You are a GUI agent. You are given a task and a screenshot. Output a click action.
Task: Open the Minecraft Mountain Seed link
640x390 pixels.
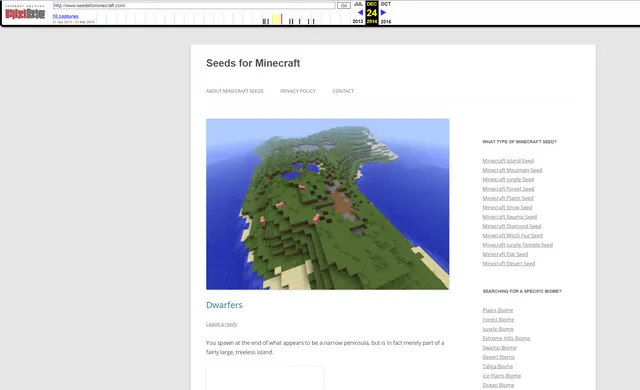click(x=512, y=170)
